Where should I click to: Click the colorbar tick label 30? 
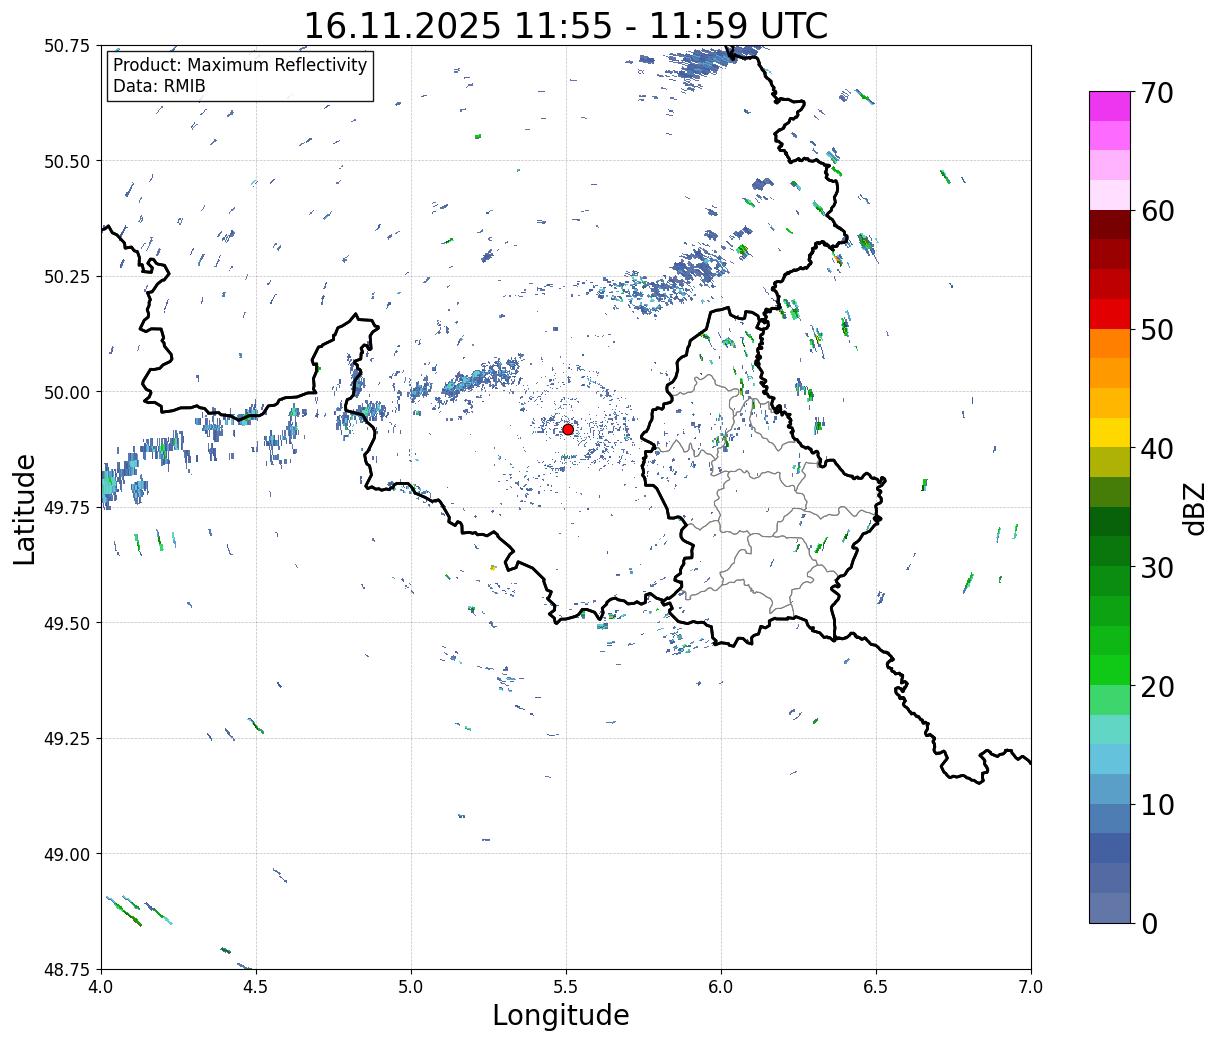click(1157, 567)
